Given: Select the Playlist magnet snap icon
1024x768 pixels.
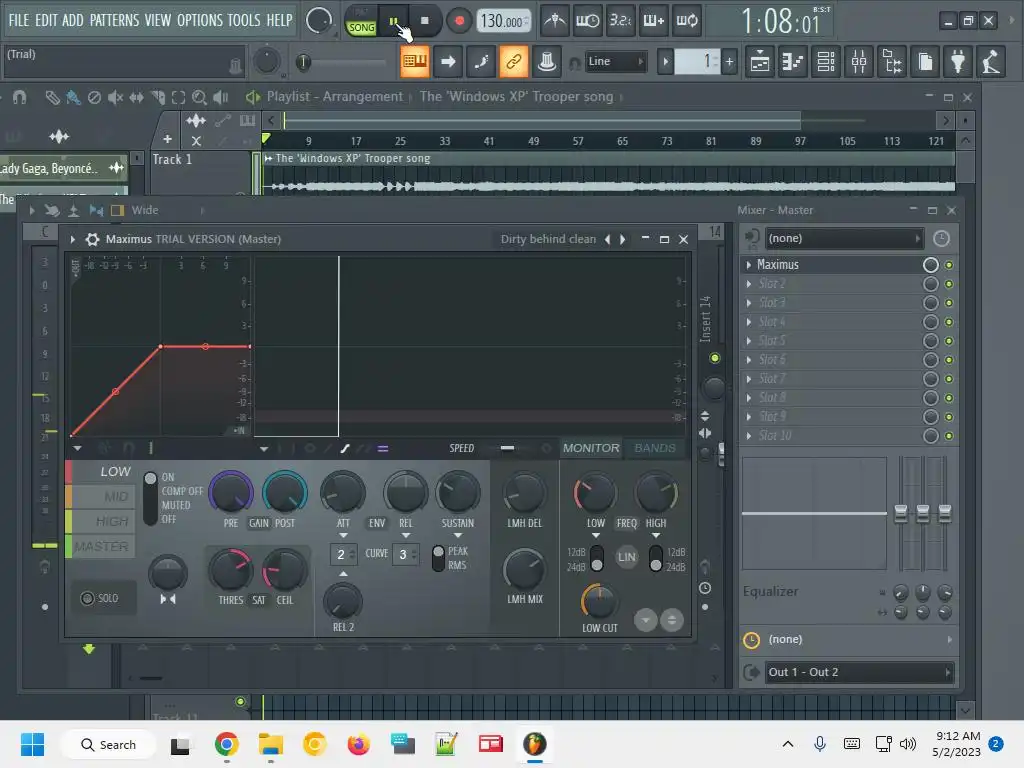Looking at the screenshot, I should coord(20,98).
